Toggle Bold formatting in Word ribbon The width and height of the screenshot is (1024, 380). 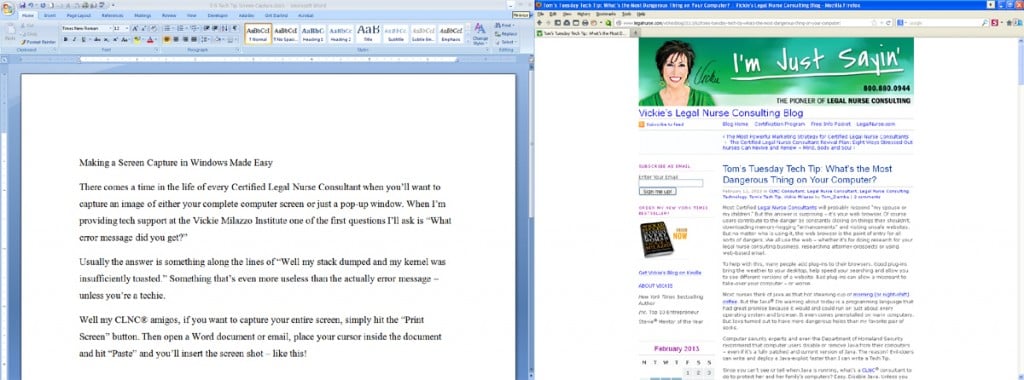tap(65, 39)
